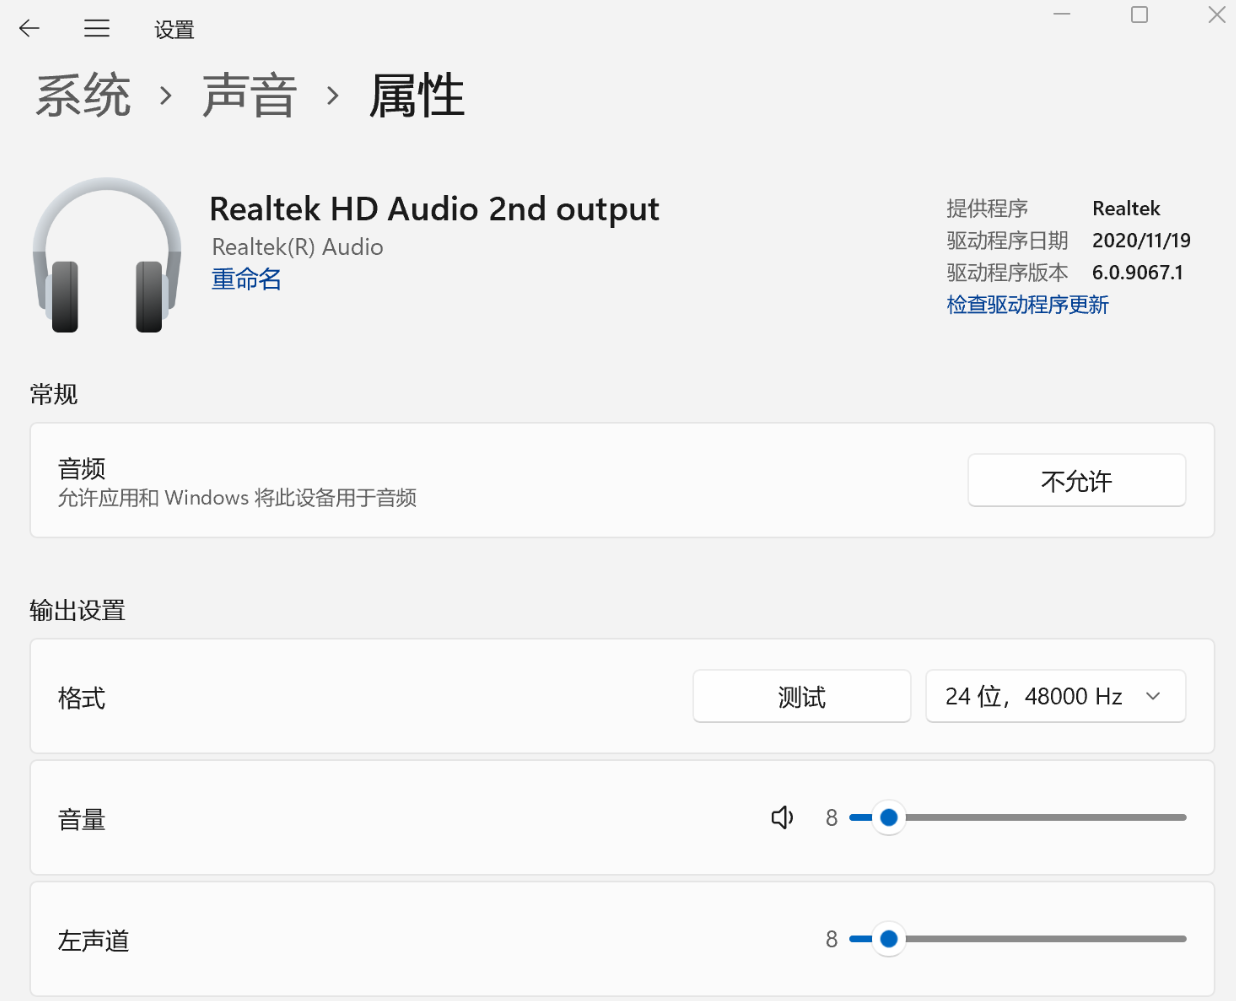
Task: Click the 常规 section heading
Action: click(53, 394)
